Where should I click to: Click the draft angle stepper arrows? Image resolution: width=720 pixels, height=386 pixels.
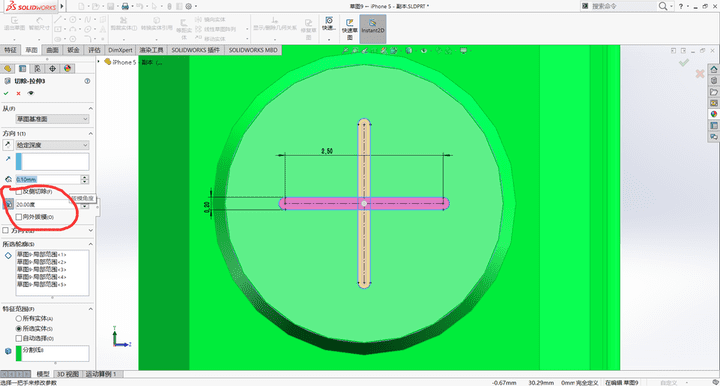(84, 205)
